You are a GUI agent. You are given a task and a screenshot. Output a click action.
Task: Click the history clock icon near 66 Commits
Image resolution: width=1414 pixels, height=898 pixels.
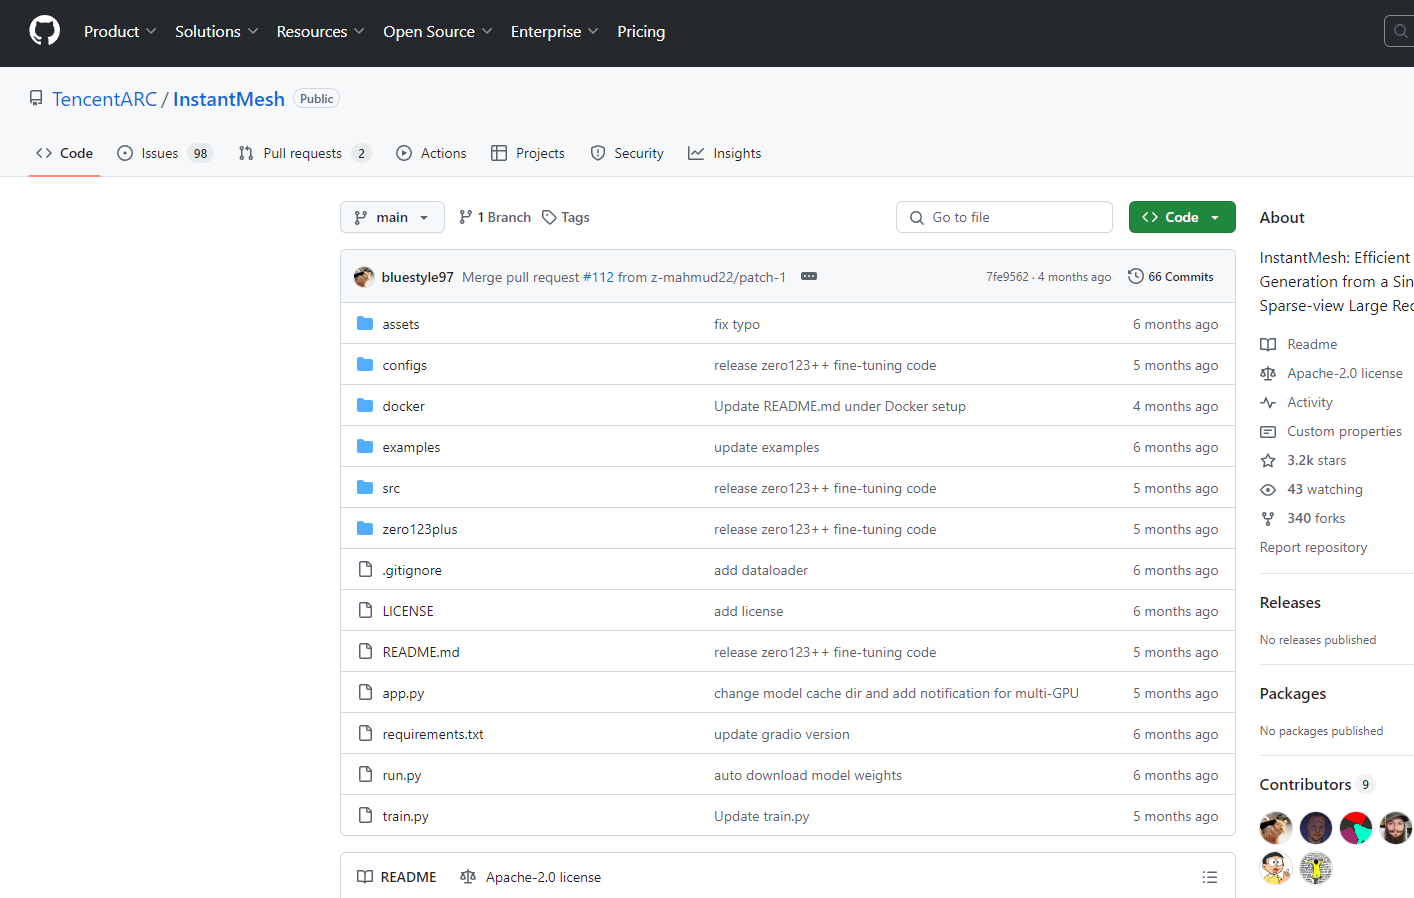(1136, 276)
